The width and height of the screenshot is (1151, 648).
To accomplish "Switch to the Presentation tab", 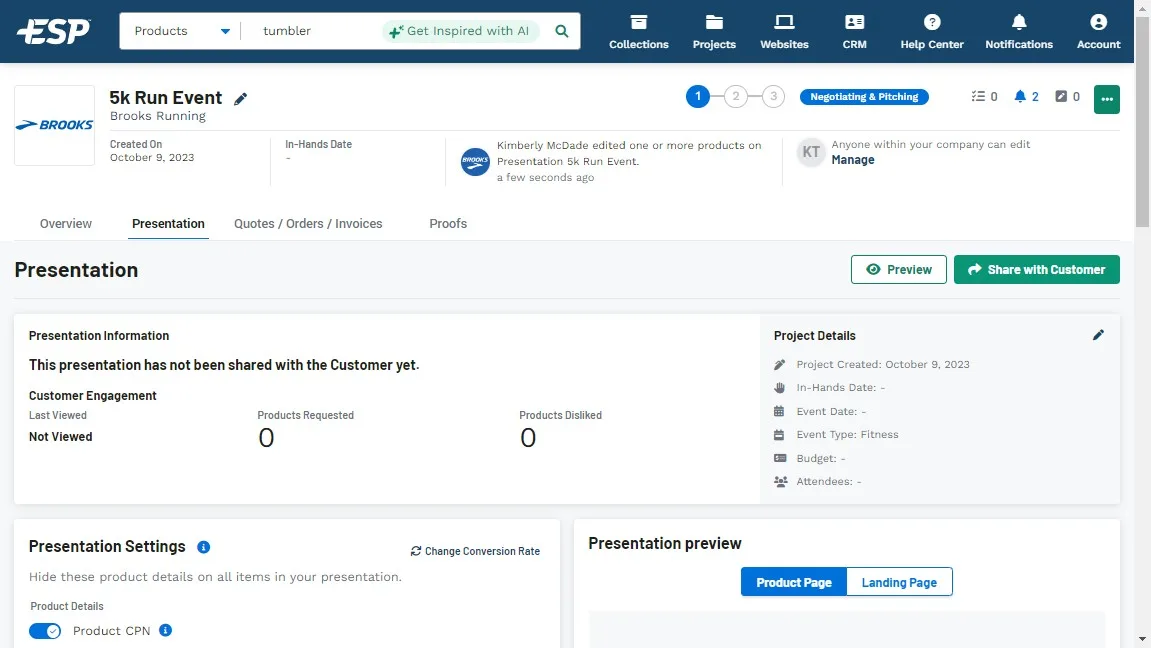I will (x=168, y=224).
